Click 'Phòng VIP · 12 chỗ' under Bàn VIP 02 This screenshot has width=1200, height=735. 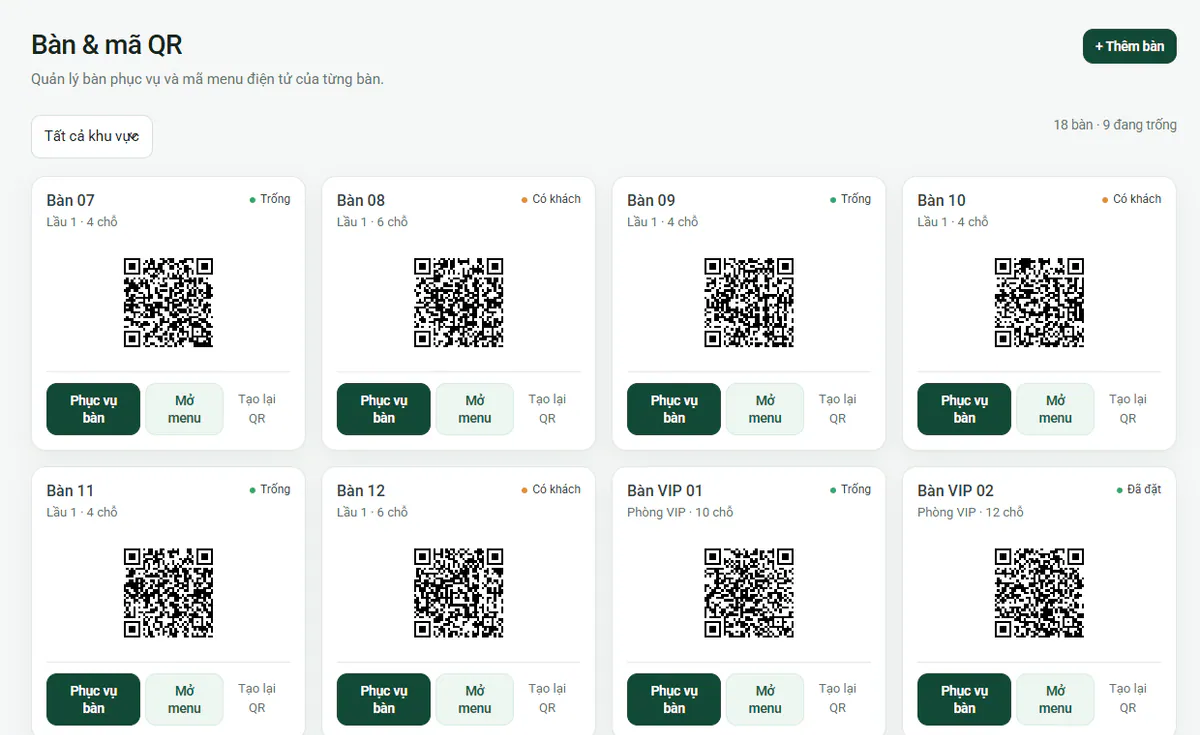click(971, 512)
